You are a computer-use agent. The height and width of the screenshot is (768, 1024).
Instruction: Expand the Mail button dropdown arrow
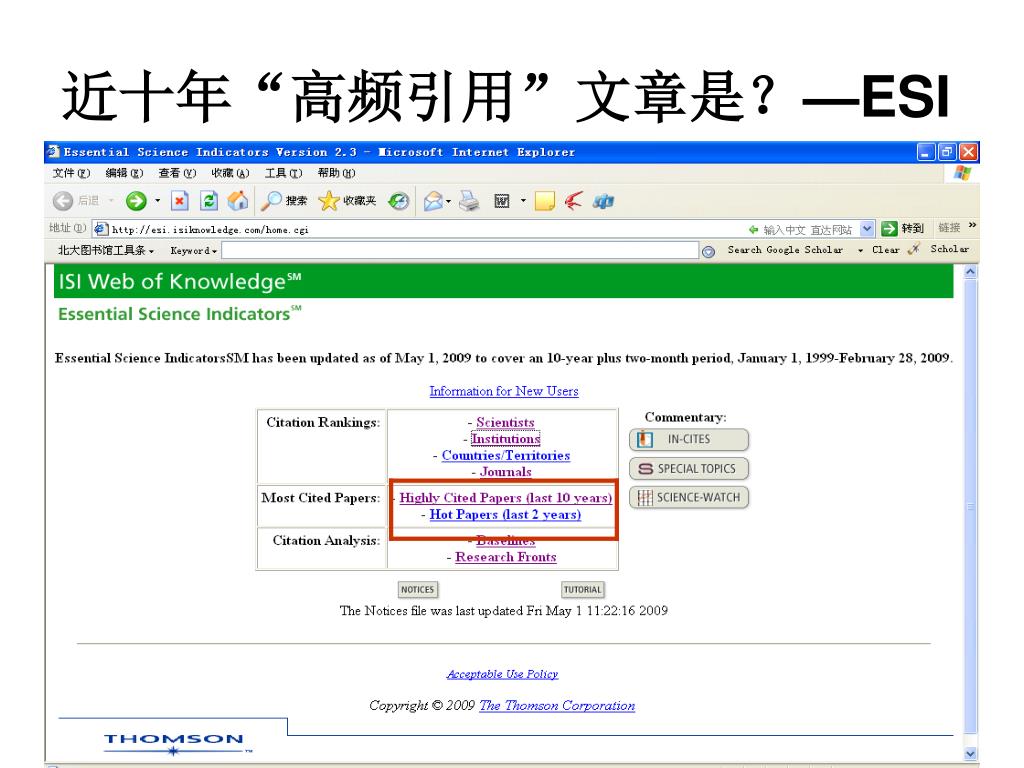449,201
